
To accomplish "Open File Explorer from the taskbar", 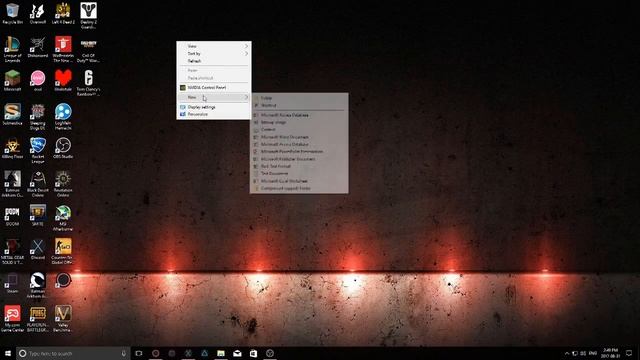I will pyautogui.click(x=221, y=353).
